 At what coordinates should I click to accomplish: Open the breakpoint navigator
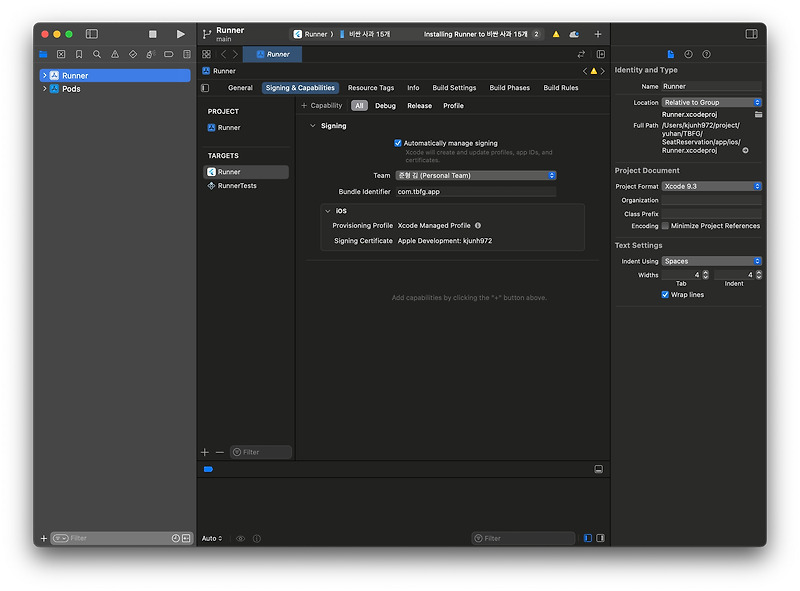[168, 54]
